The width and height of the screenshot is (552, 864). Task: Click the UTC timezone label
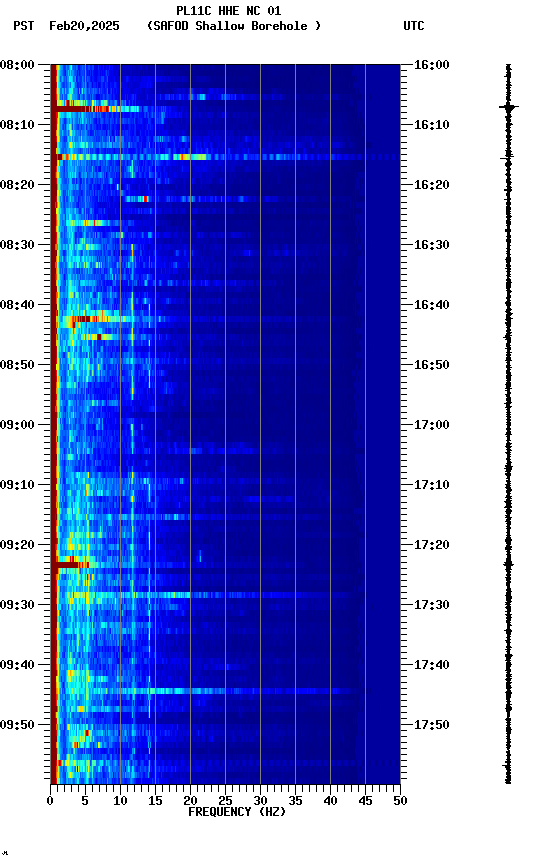pyautogui.click(x=414, y=26)
